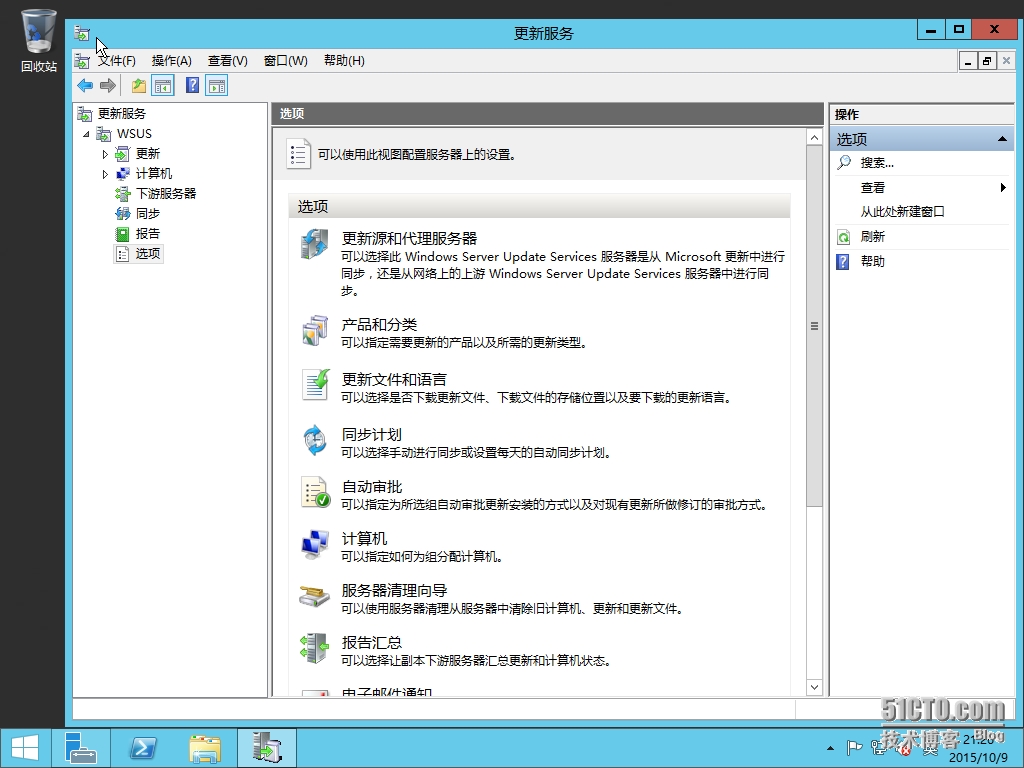Click 搜索... action text
The height and width of the screenshot is (768, 1024).
877,163
